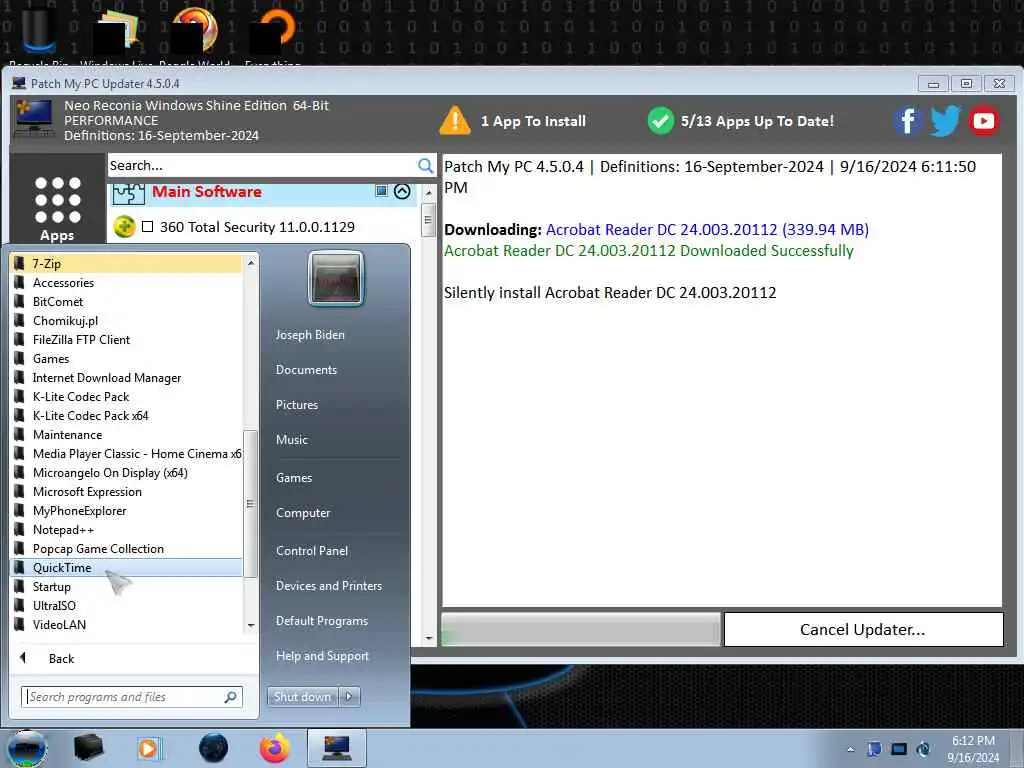Screen dimensions: 1024x768
Task: Click the Start orb button
Action: (x=27, y=748)
